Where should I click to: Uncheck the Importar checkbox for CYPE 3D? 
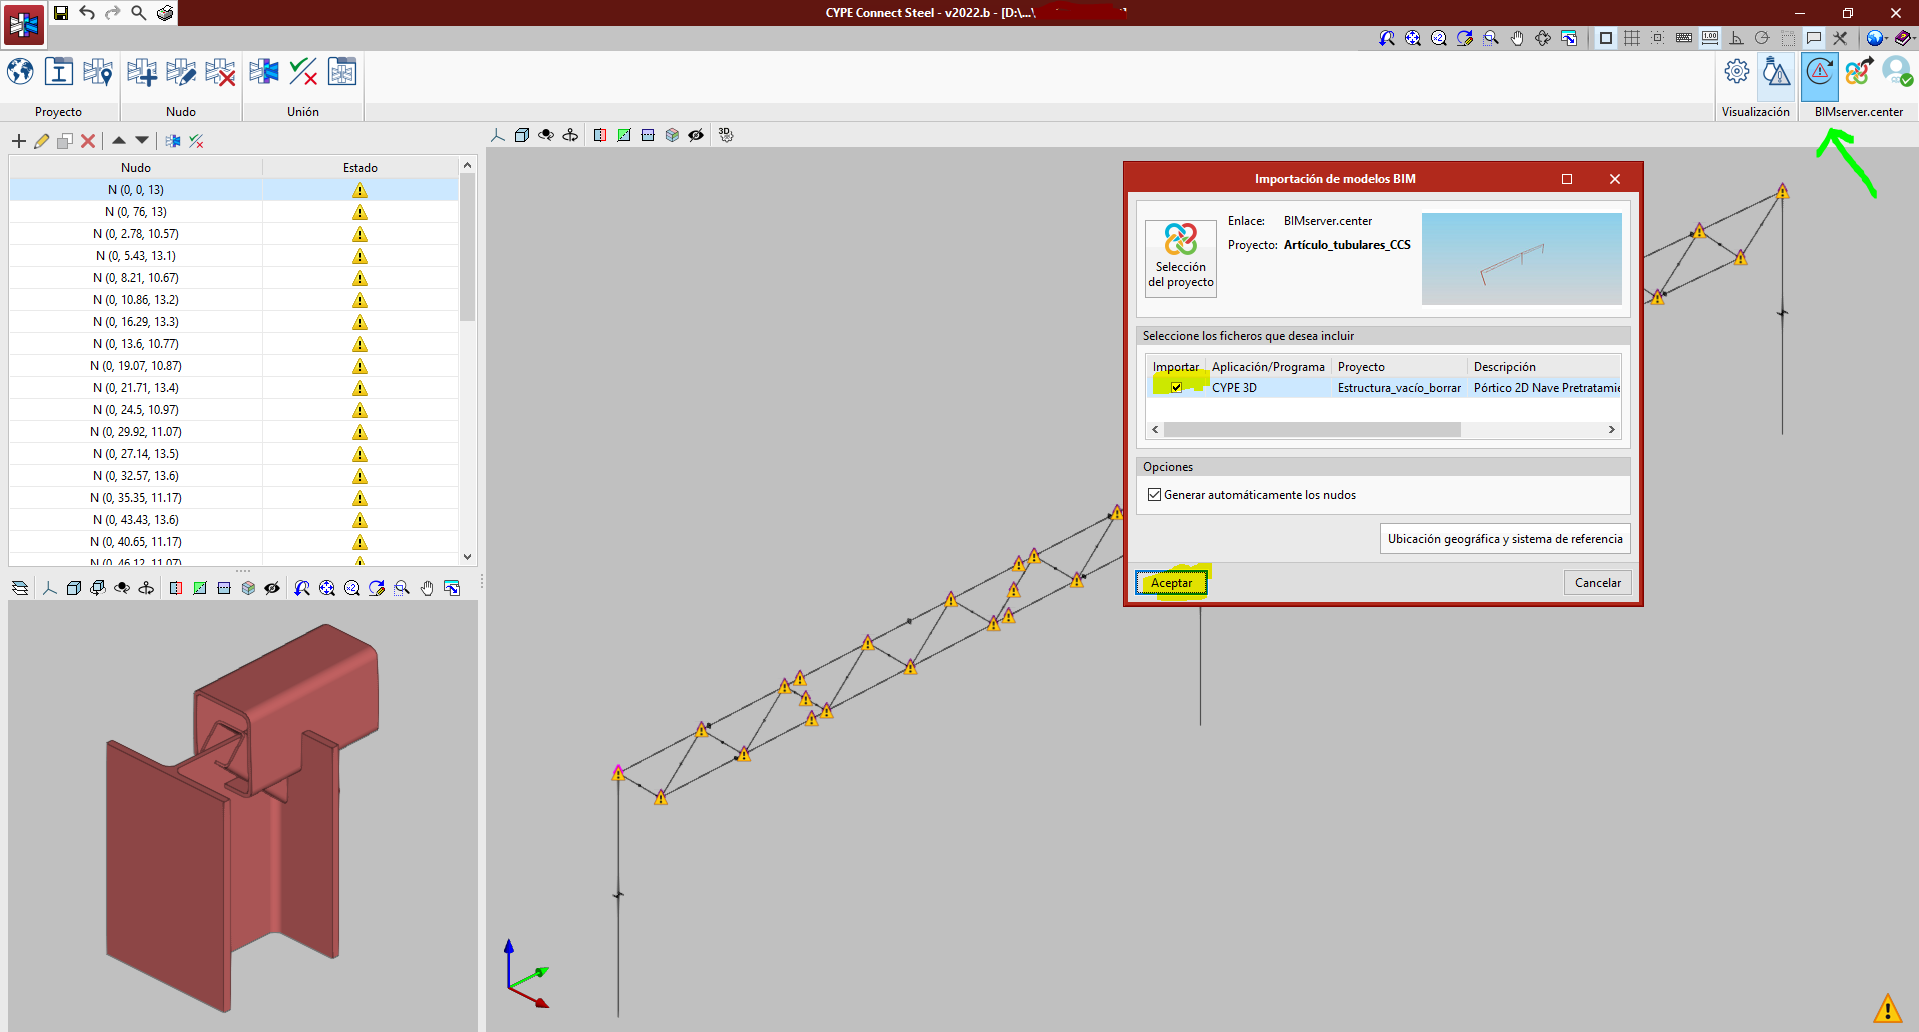[x=1176, y=387]
